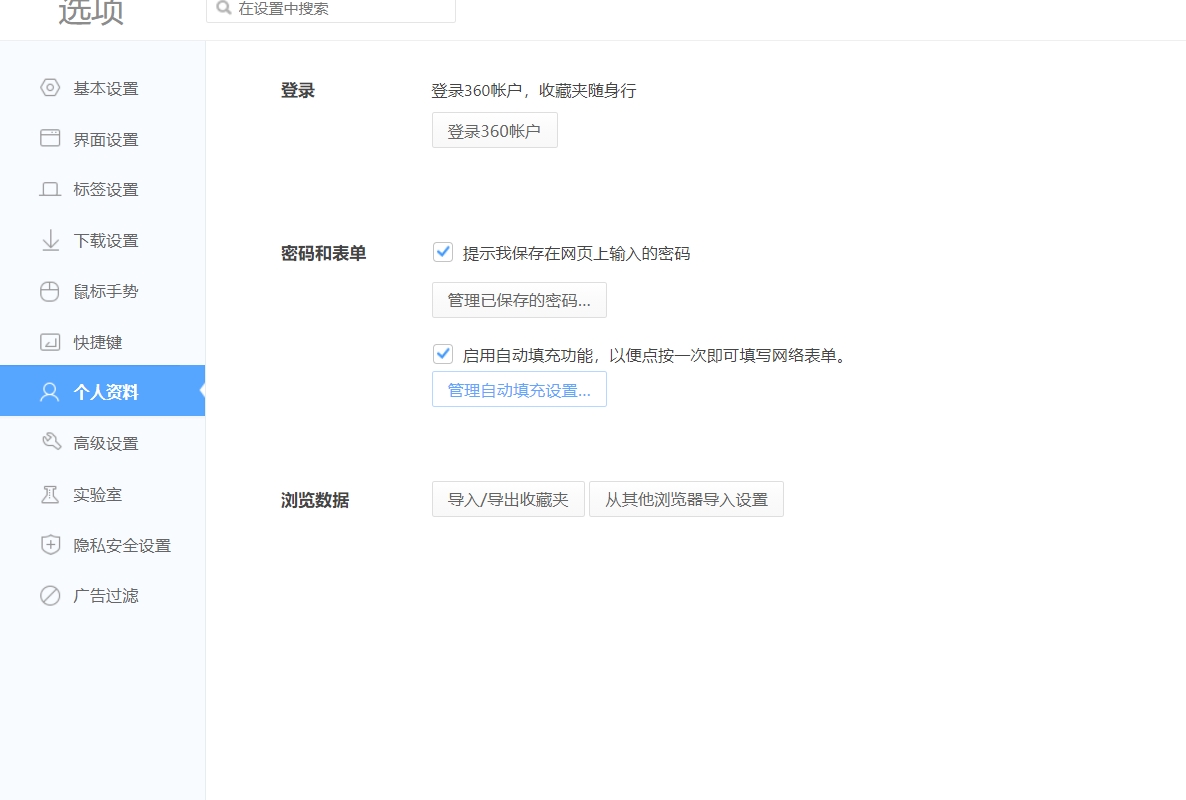Viewport: 1186px width, 800px height.
Task: Open 高级设置 page
Action: 102,443
